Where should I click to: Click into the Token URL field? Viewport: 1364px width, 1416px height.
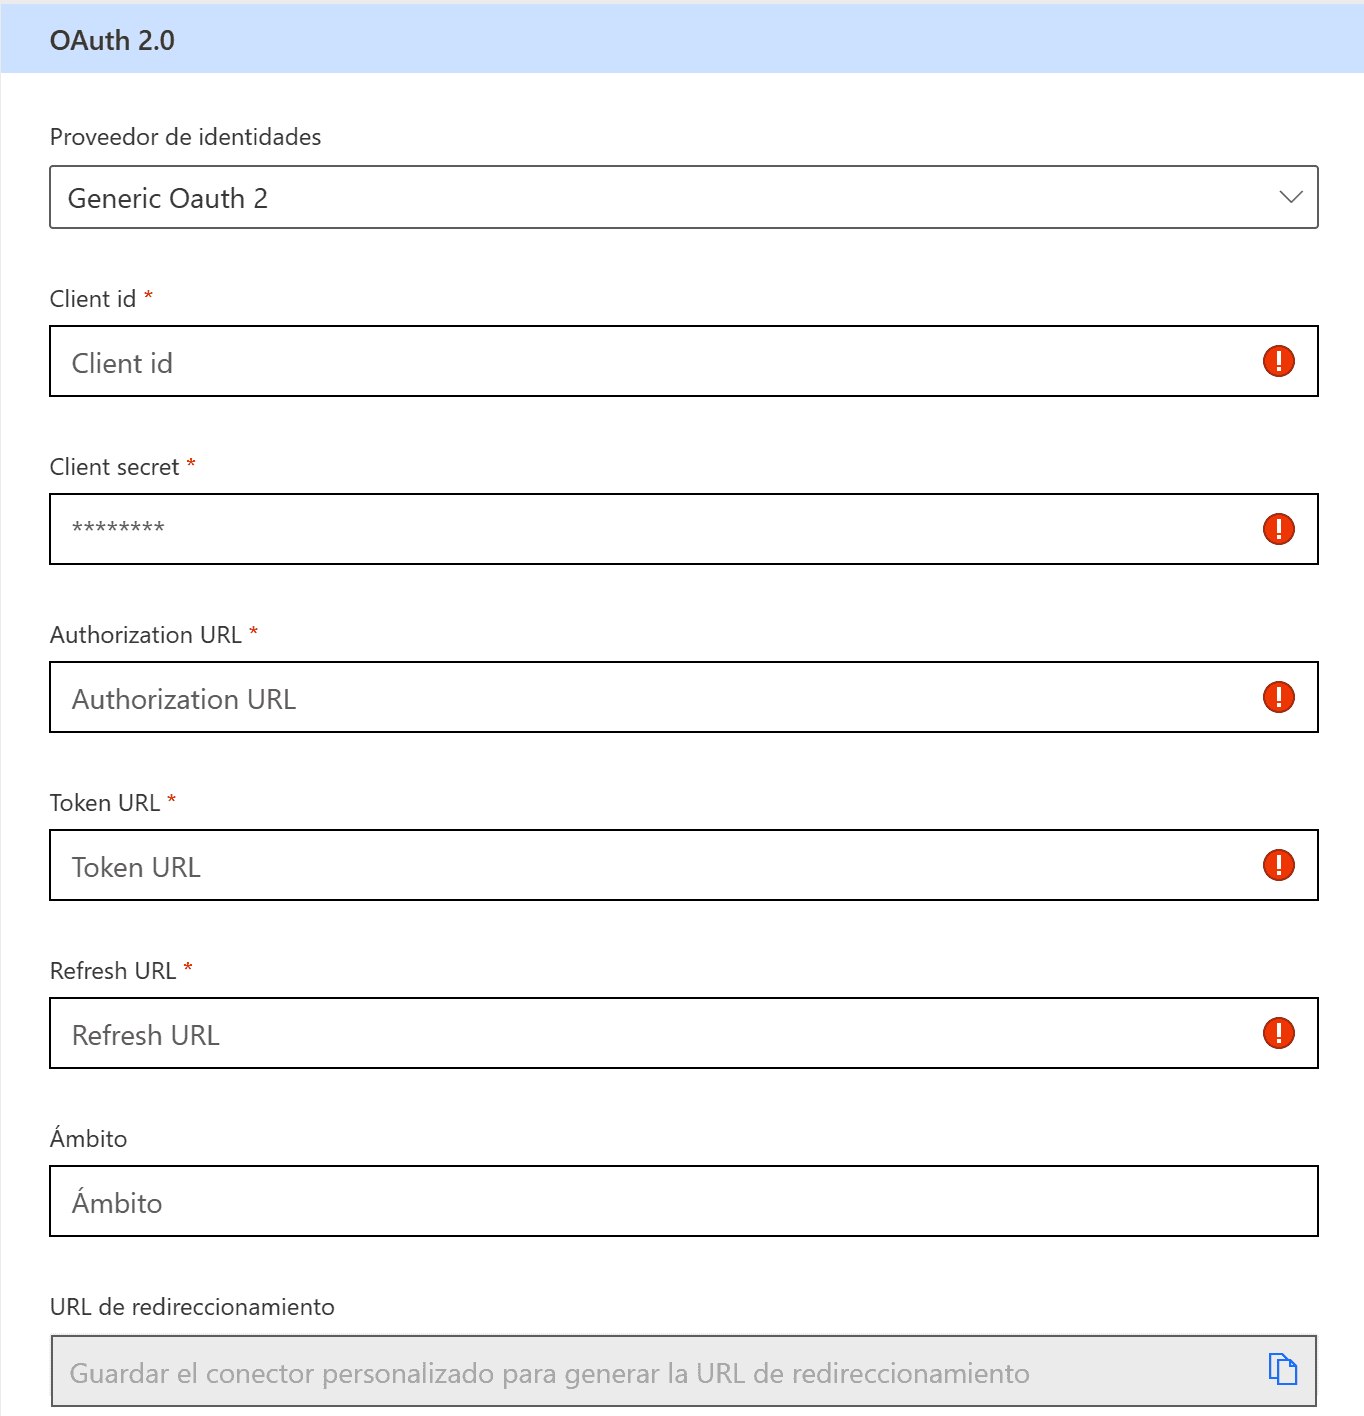pyautogui.click(x=684, y=865)
